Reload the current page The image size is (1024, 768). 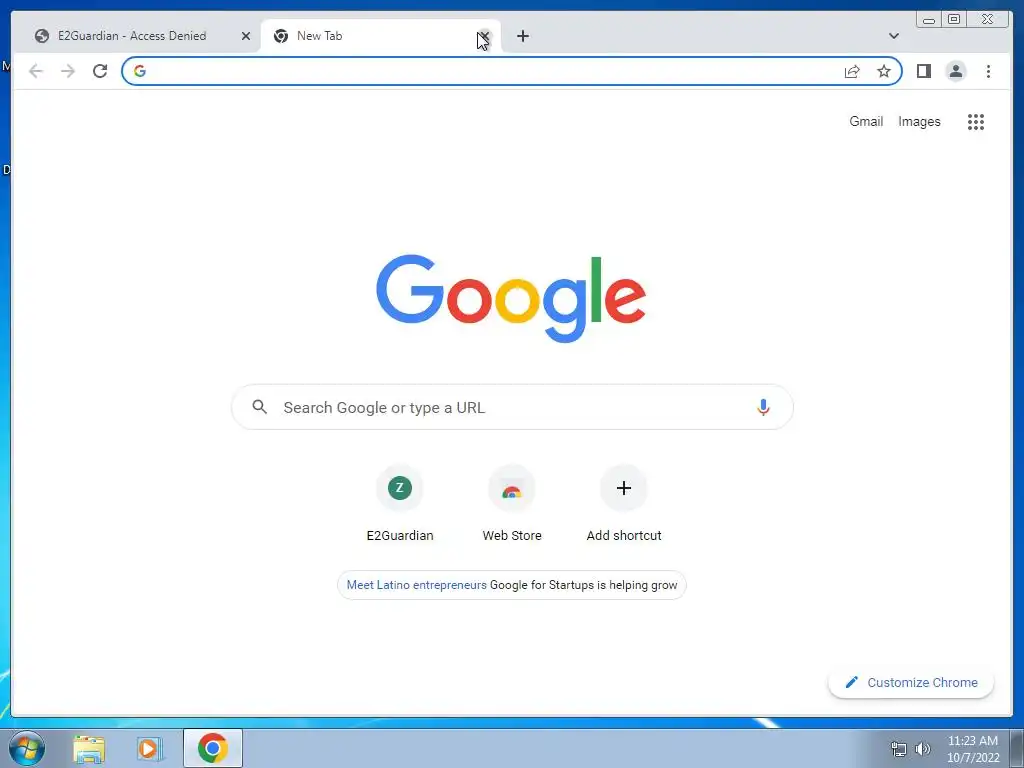[100, 71]
